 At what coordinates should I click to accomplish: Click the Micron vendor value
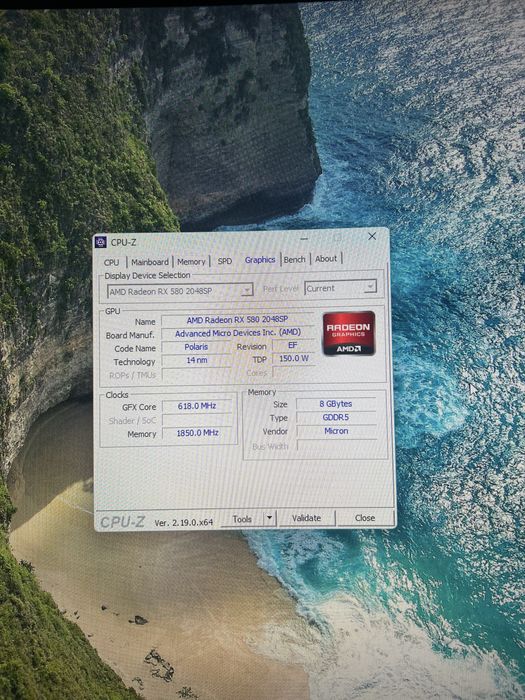point(336,431)
